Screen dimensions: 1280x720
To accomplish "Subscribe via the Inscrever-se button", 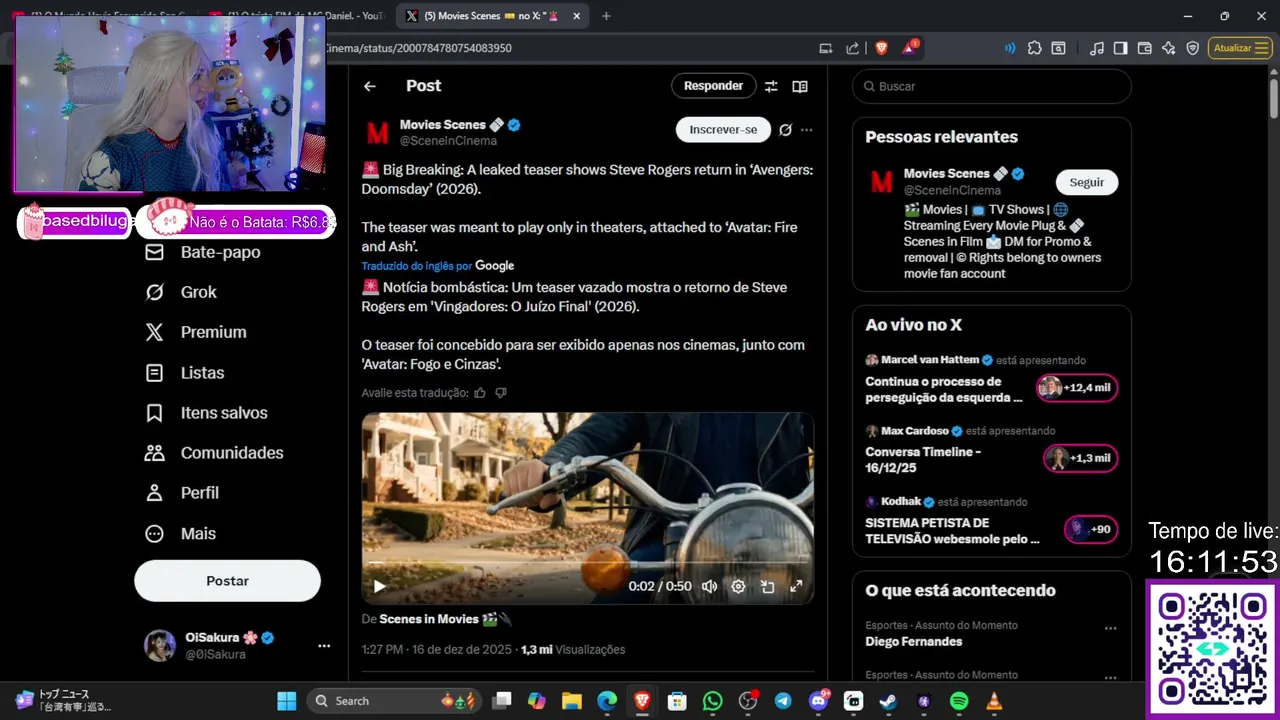I will (723, 130).
